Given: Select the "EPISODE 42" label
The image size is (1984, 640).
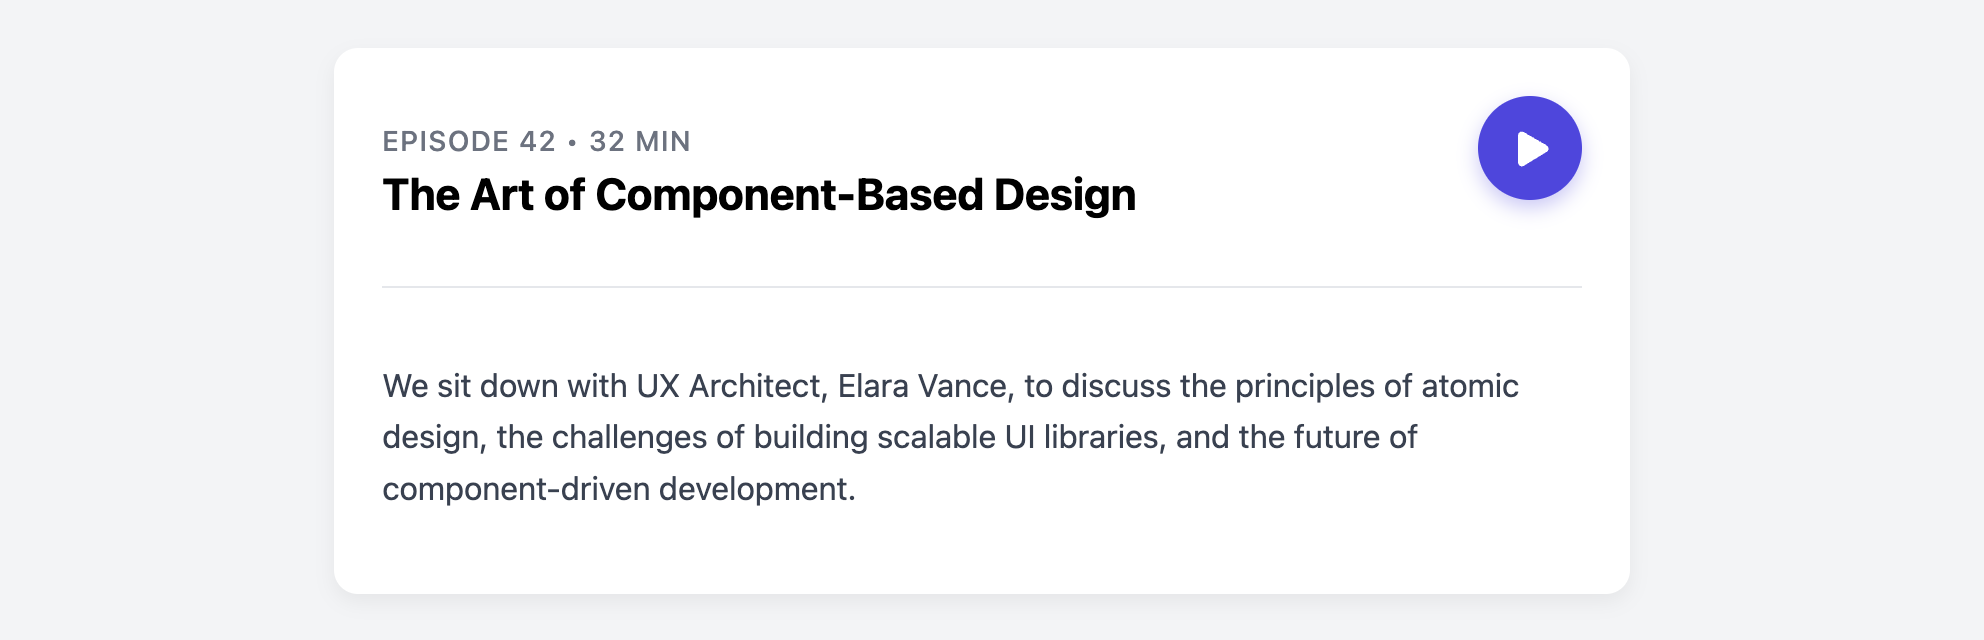Looking at the screenshot, I should point(469,141).
